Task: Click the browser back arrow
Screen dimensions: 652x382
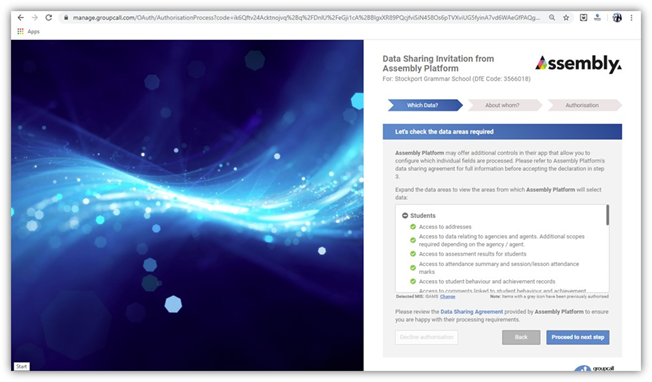Action: [21, 17]
